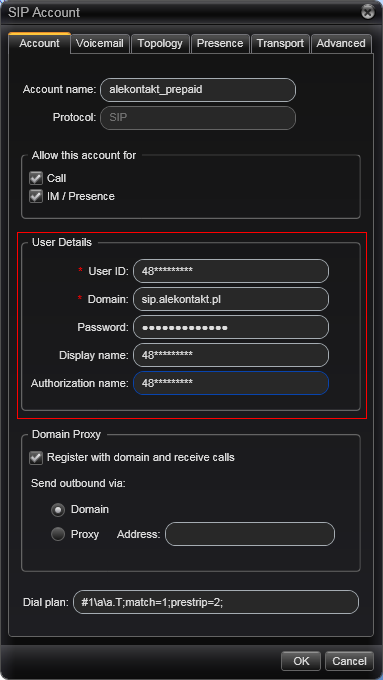This screenshot has height=680, width=383.
Task: Edit the Display name field
Action: 231,355
